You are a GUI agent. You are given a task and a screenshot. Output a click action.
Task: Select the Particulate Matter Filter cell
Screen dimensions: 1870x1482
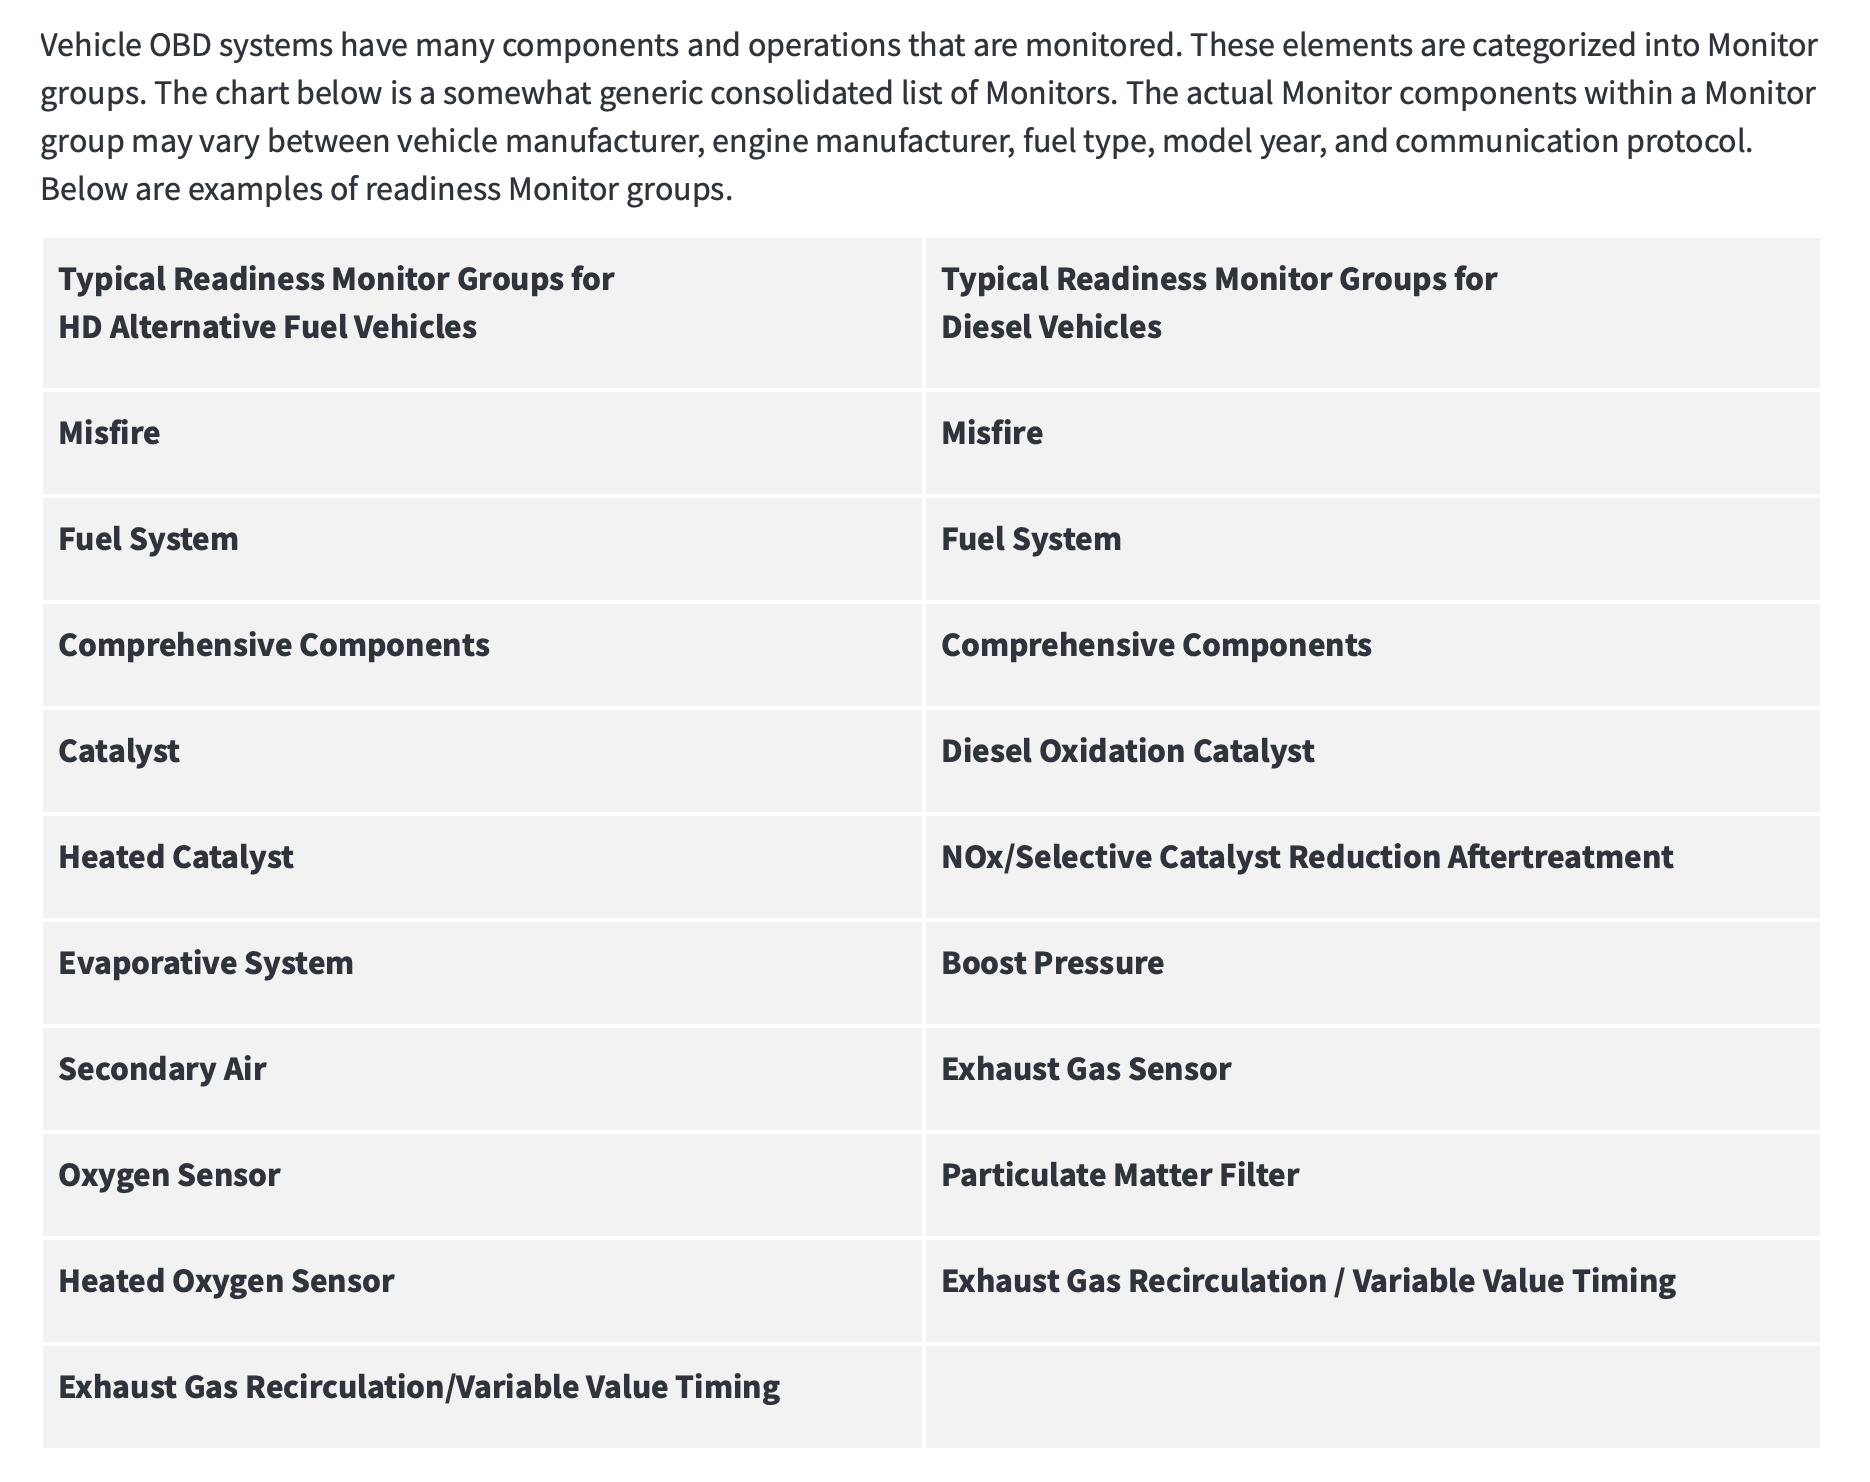point(1120,1175)
